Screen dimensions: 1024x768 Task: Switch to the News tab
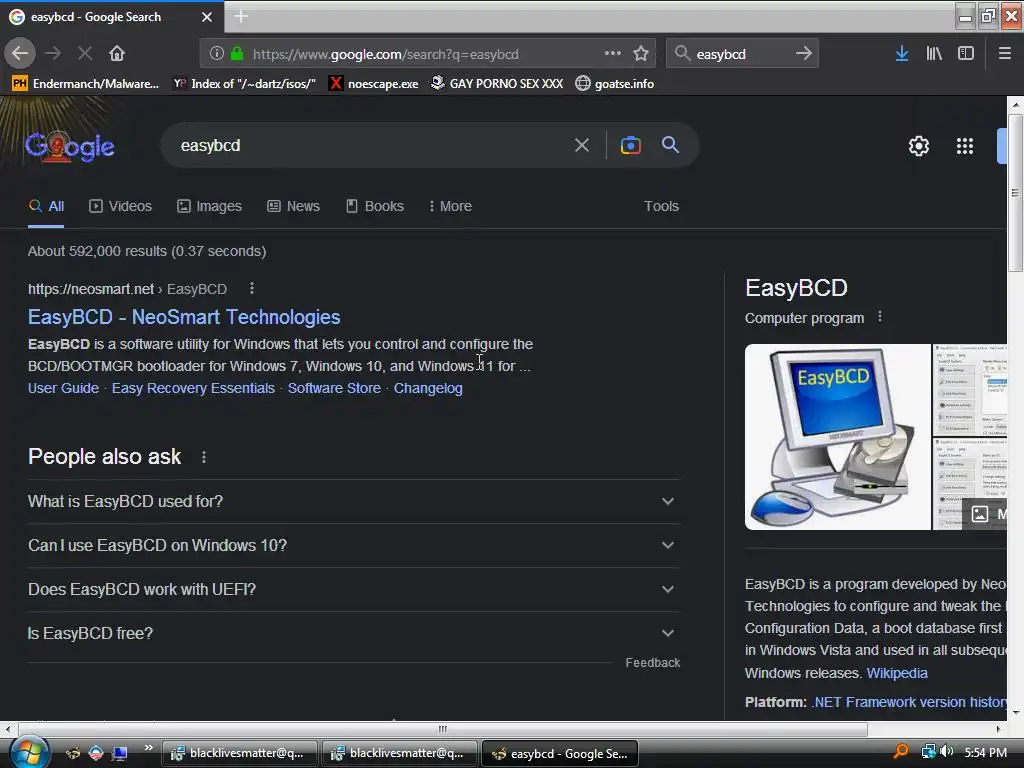click(x=293, y=206)
